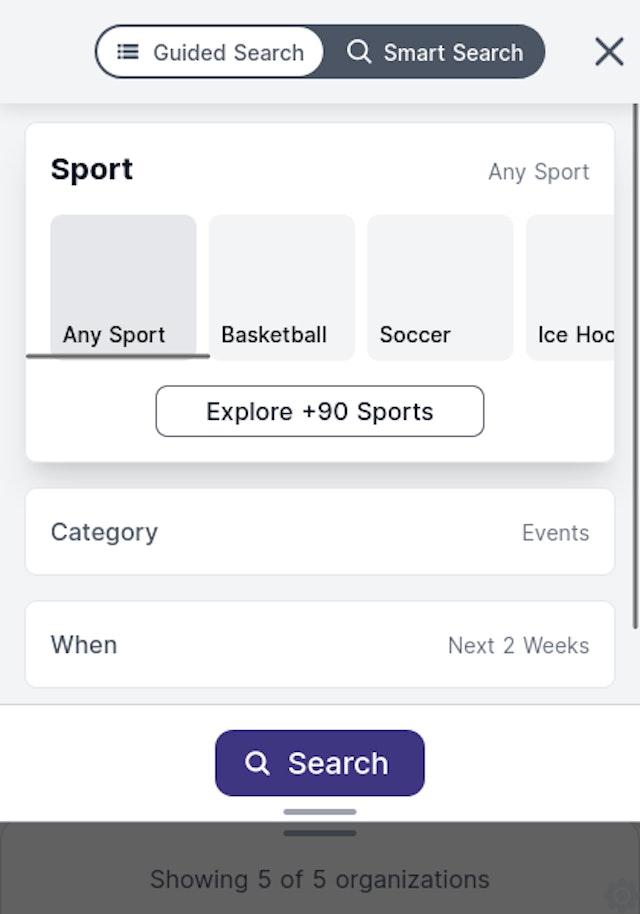The width and height of the screenshot is (640, 914).
Task: Open the Next 2 Weeks date value
Action: click(x=518, y=646)
